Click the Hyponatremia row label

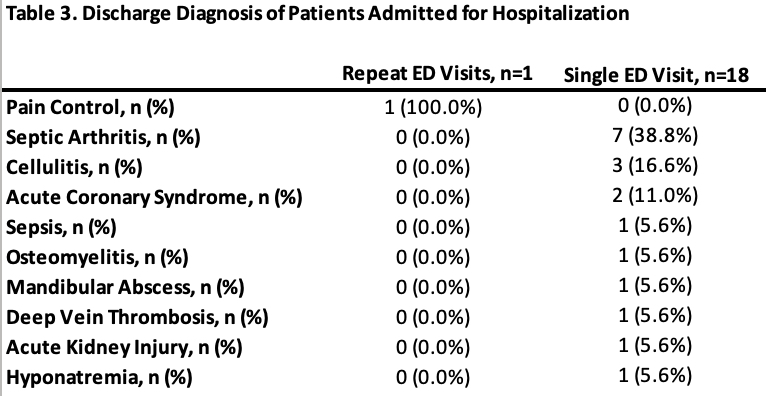point(99,377)
